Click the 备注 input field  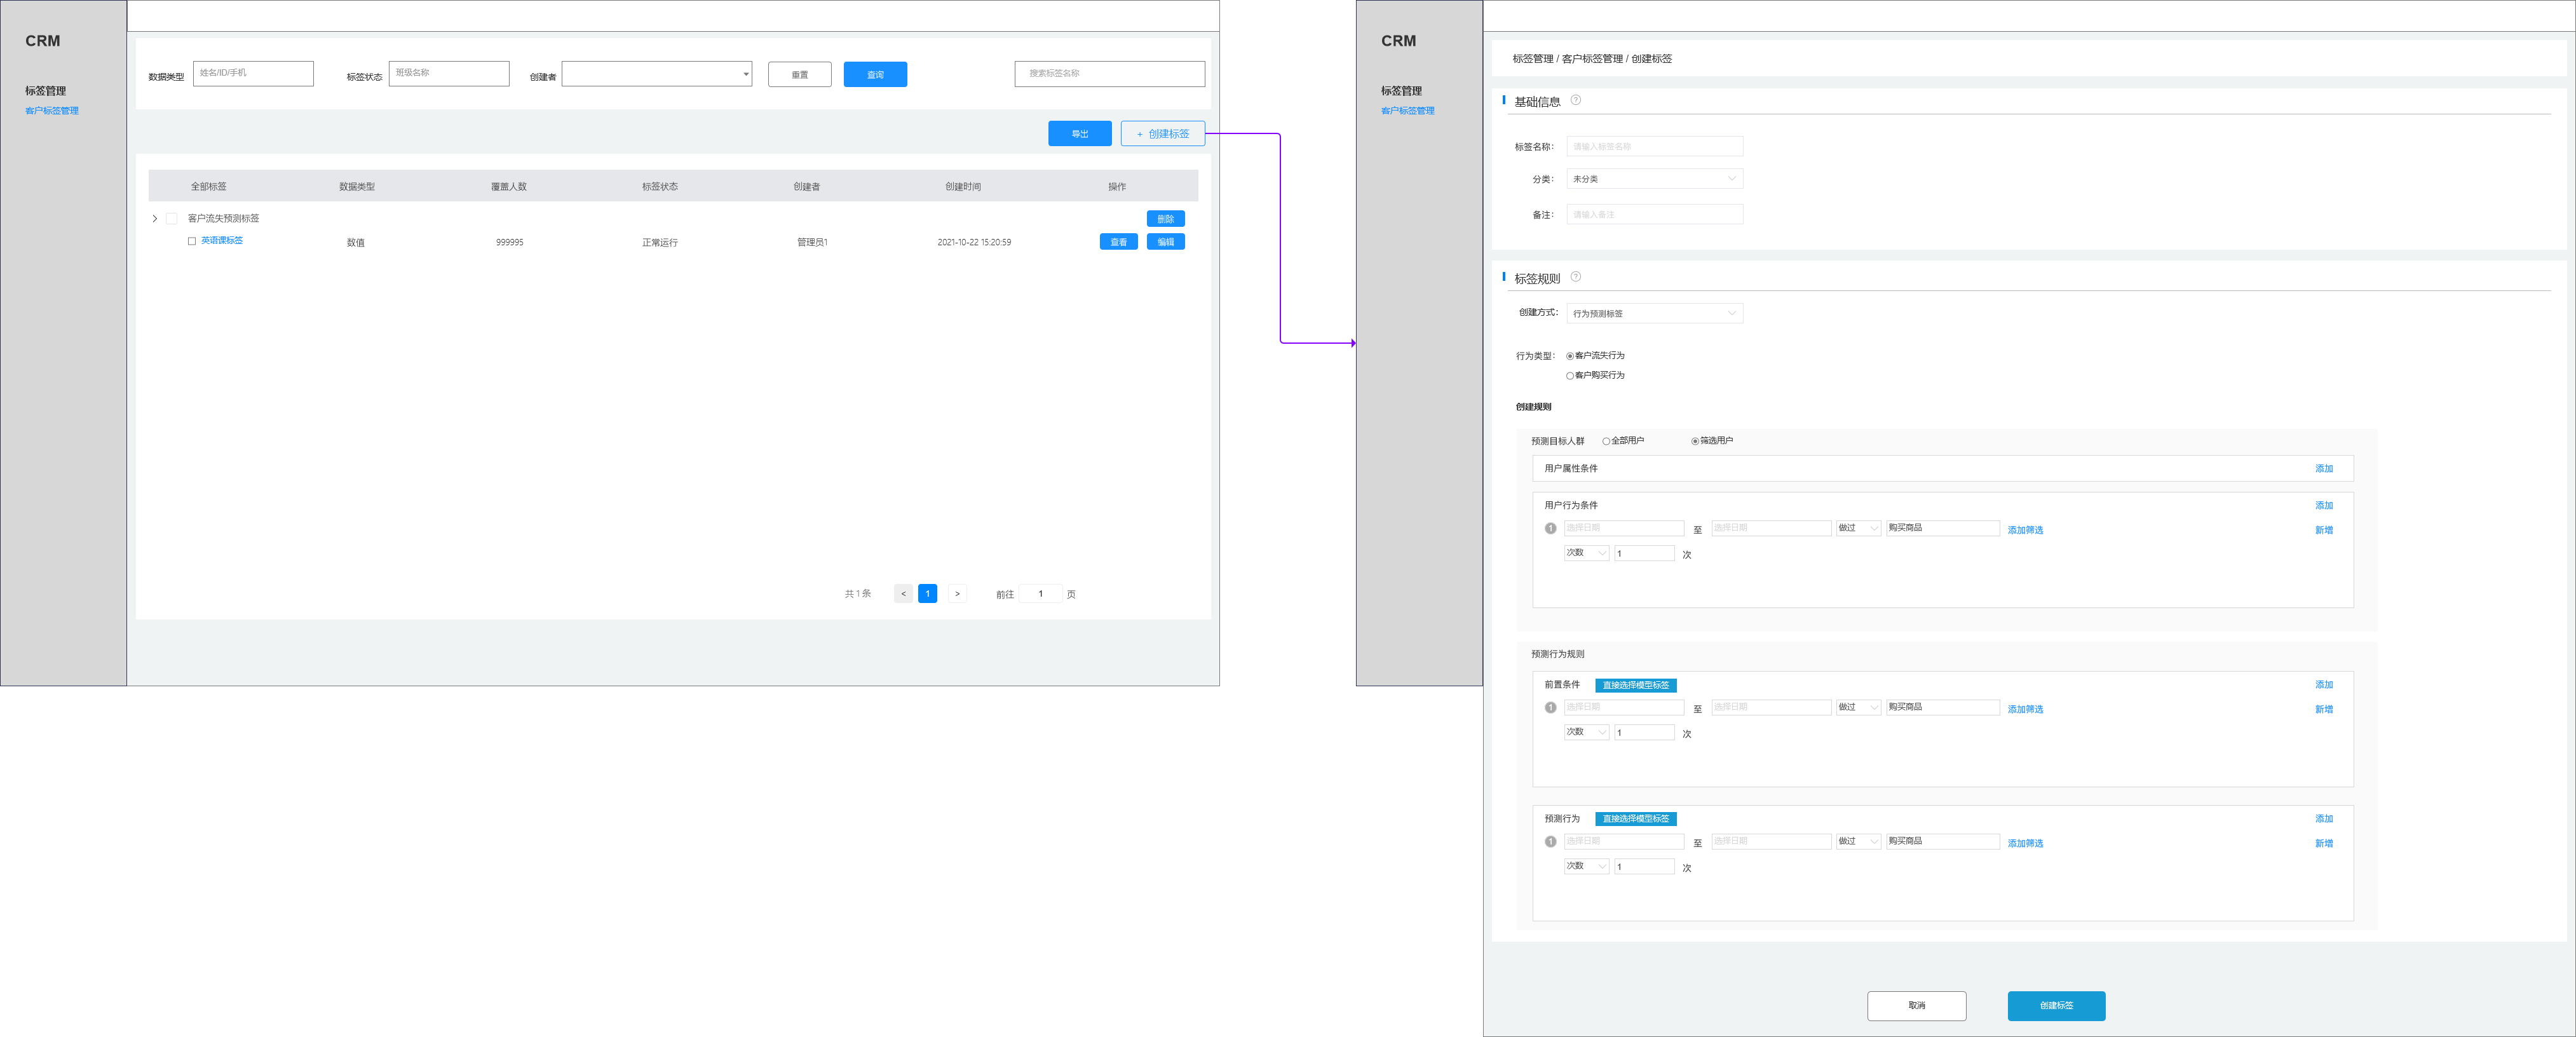1655,215
